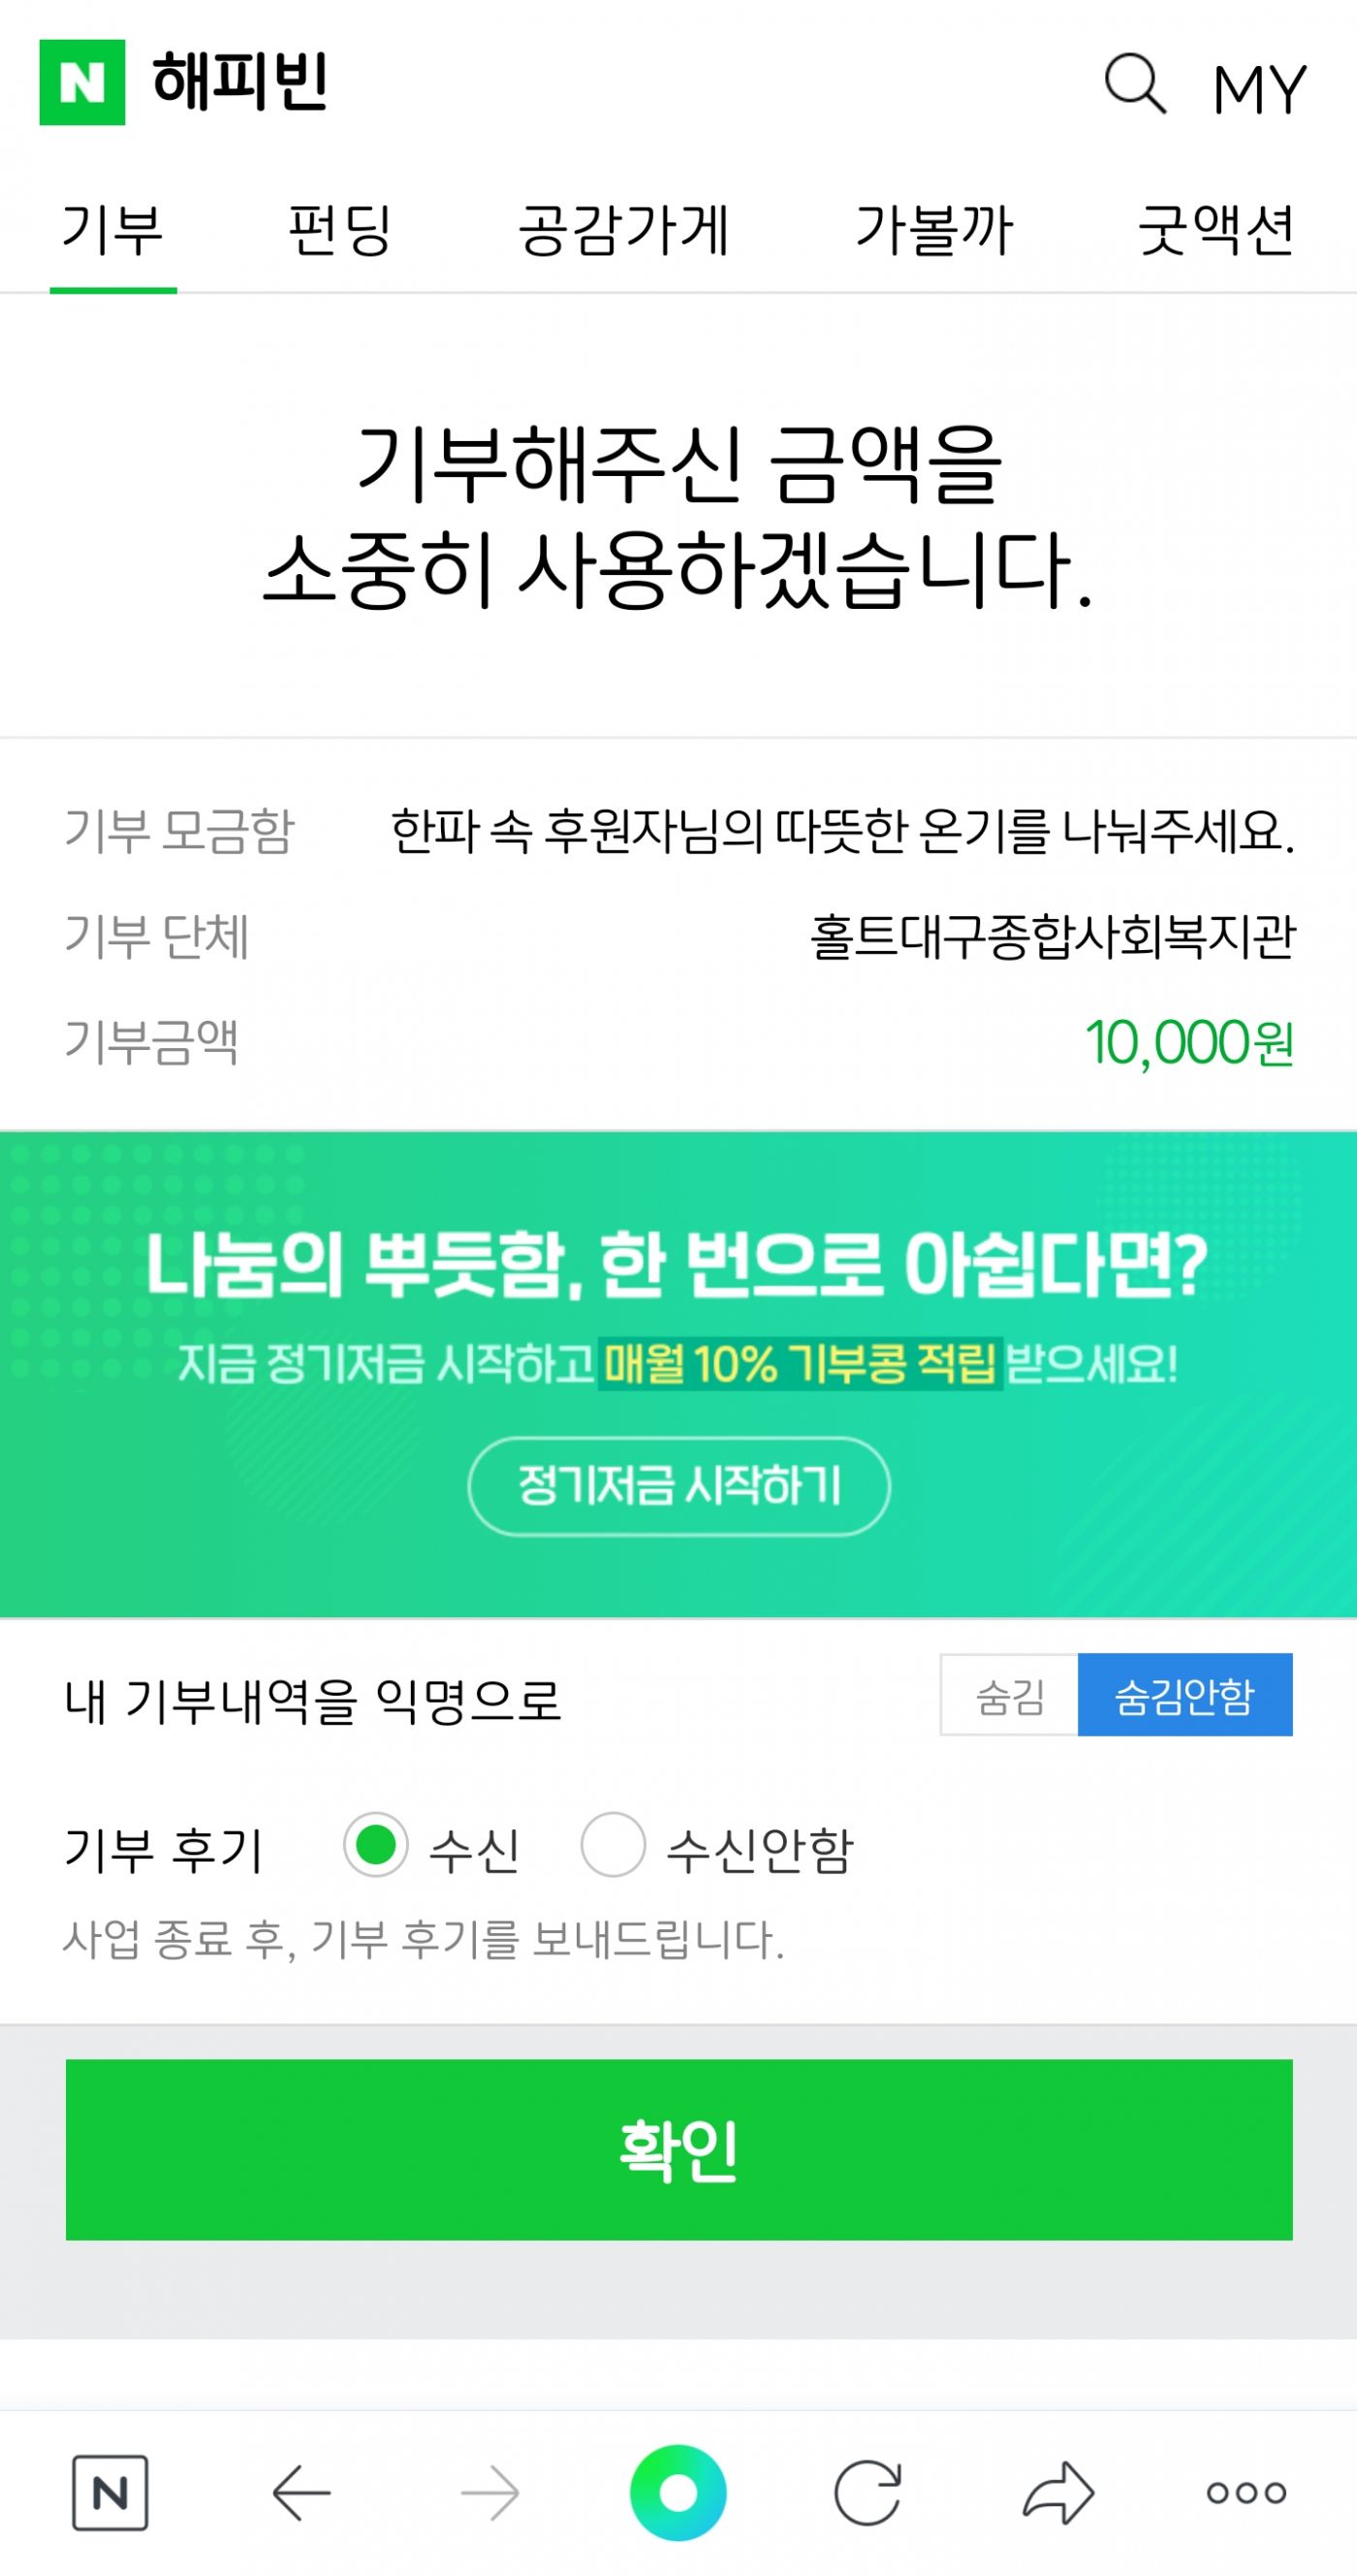This screenshot has height=2576, width=1357.
Task: Tap the green Naver N logo
Action: coord(82,82)
